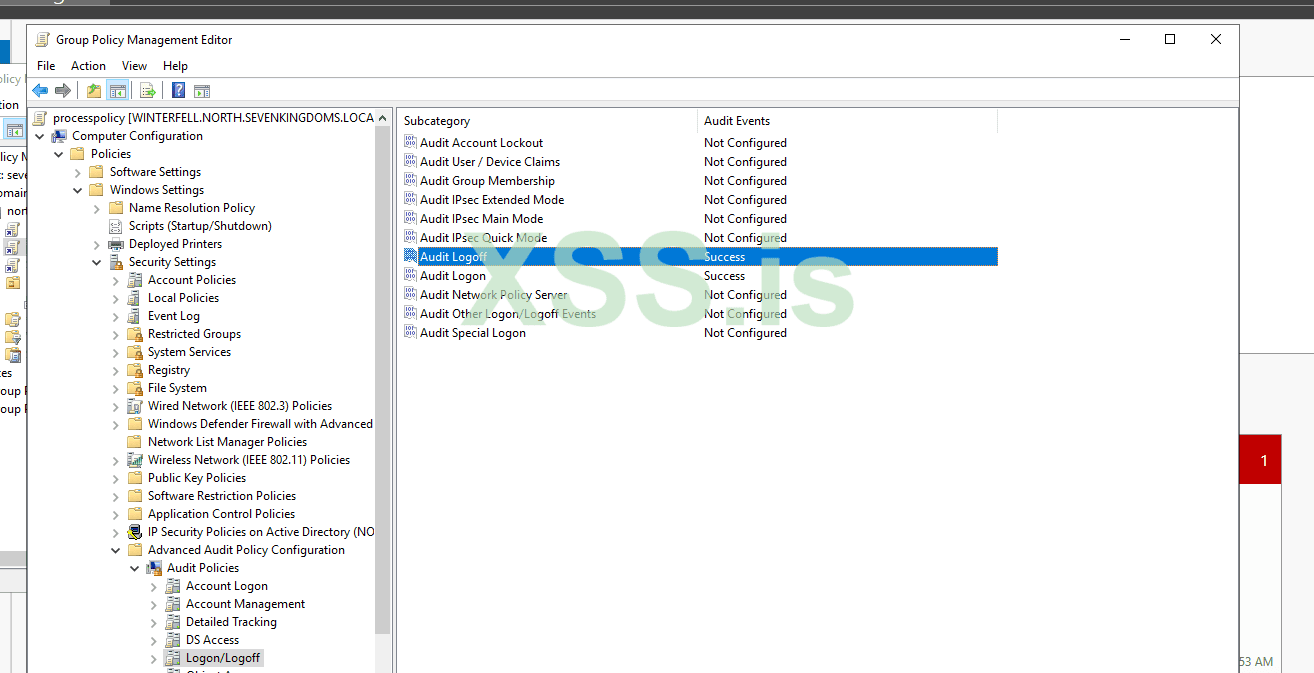Click the Security Settings tree icon
The width and height of the screenshot is (1314, 673).
point(116,262)
